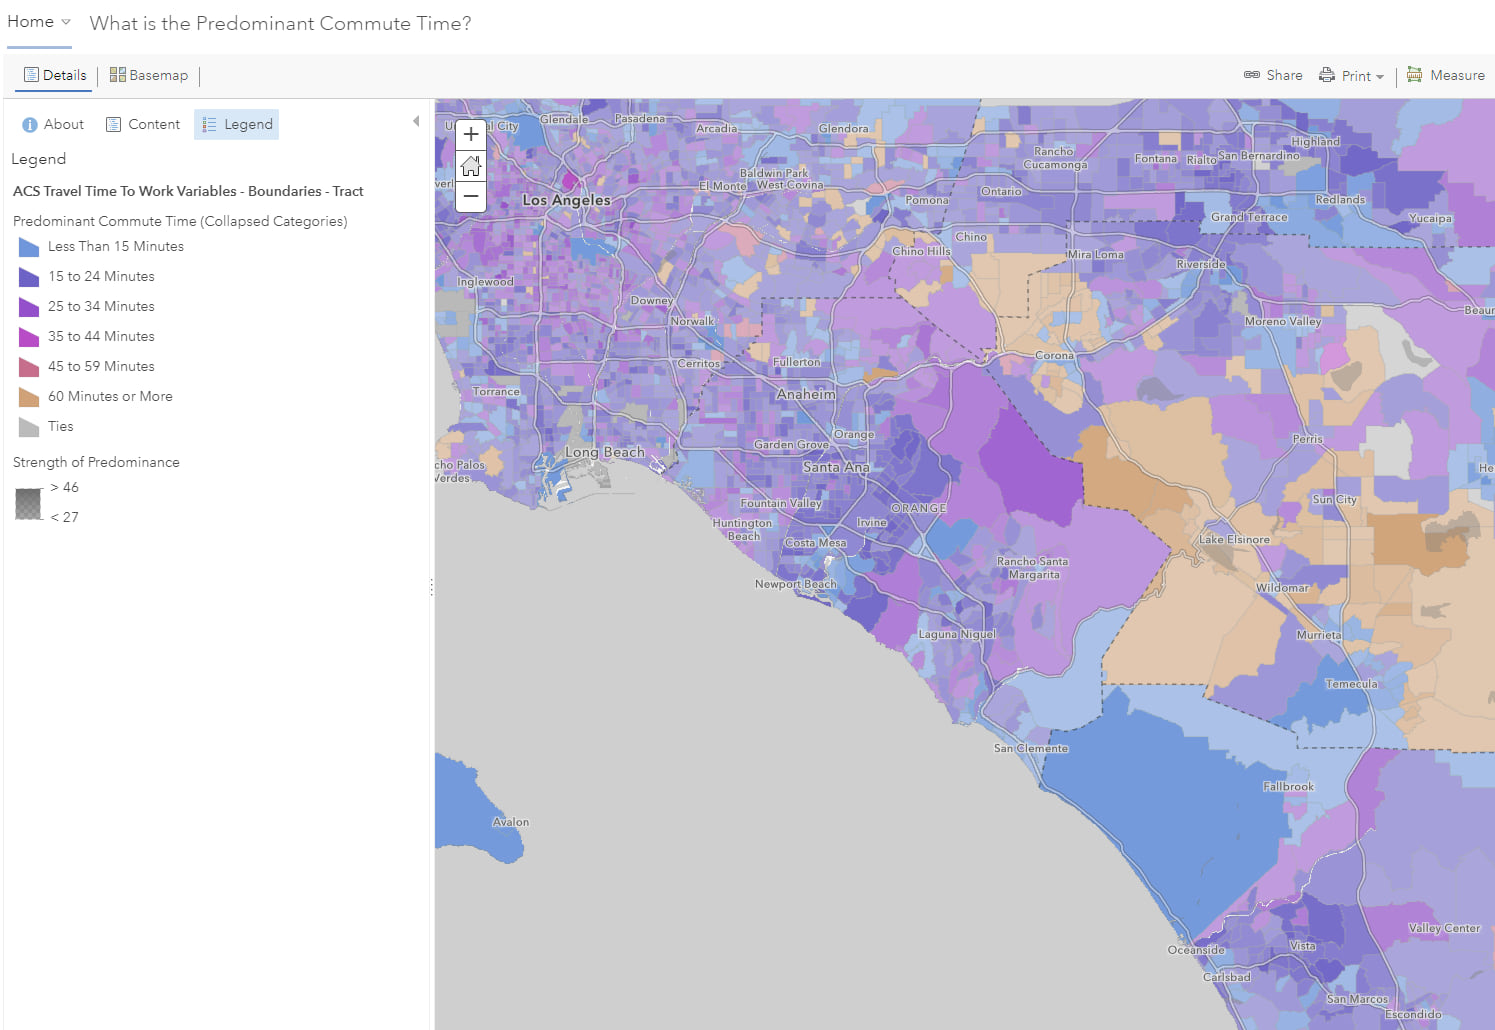The image size is (1495, 1030).
Task: Click the Zoom In button
Action: click(x=470, y=134)
